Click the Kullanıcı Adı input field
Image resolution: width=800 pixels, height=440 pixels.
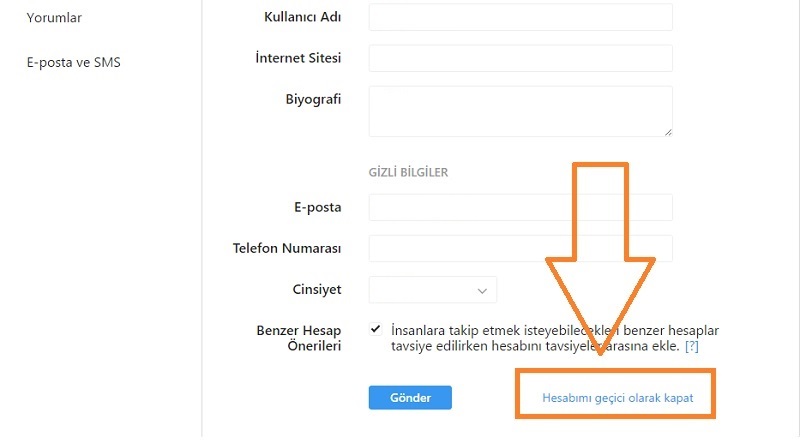click(520, 17)
